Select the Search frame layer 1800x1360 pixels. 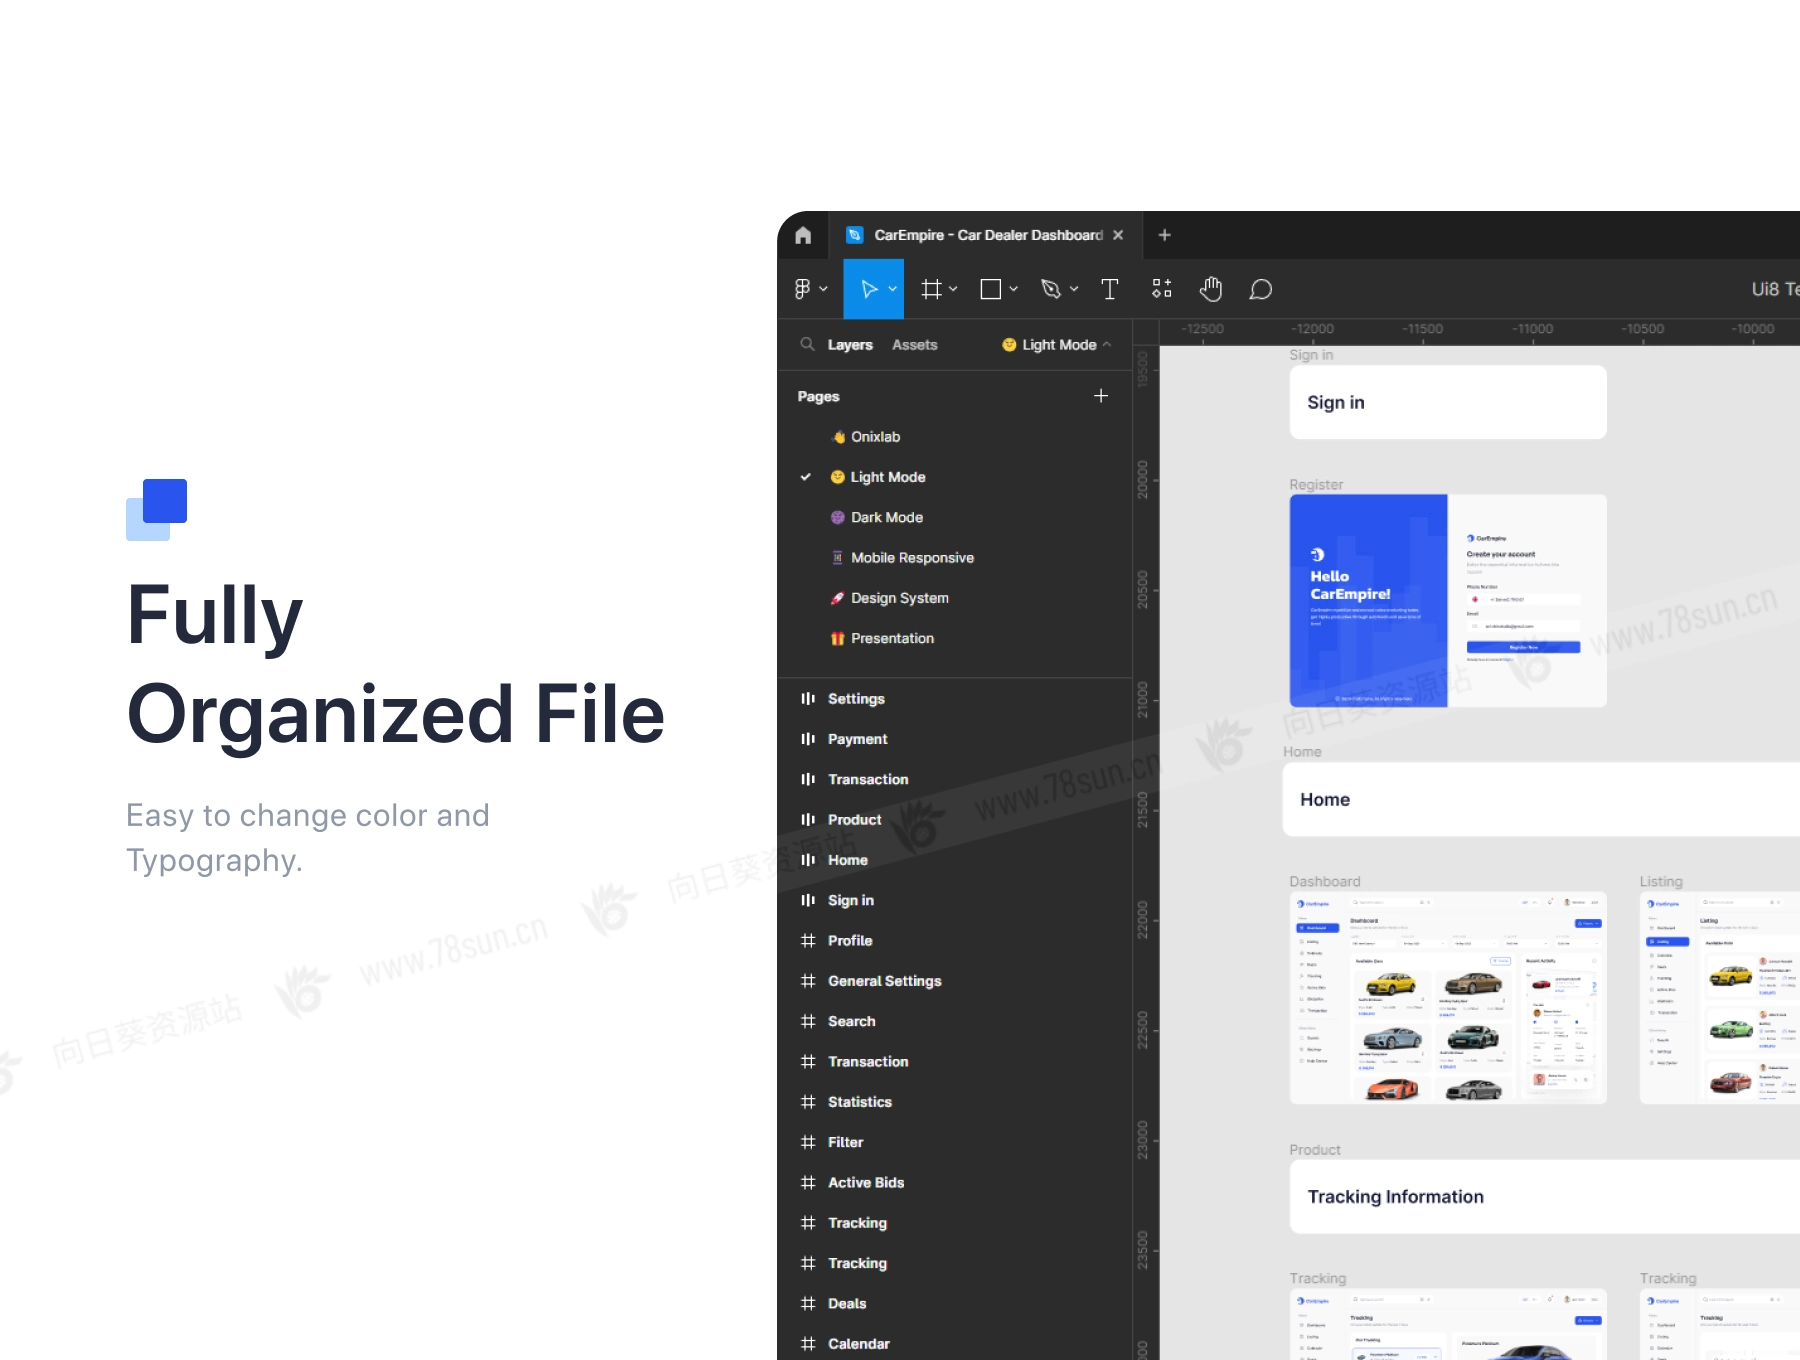[954, 1021]
